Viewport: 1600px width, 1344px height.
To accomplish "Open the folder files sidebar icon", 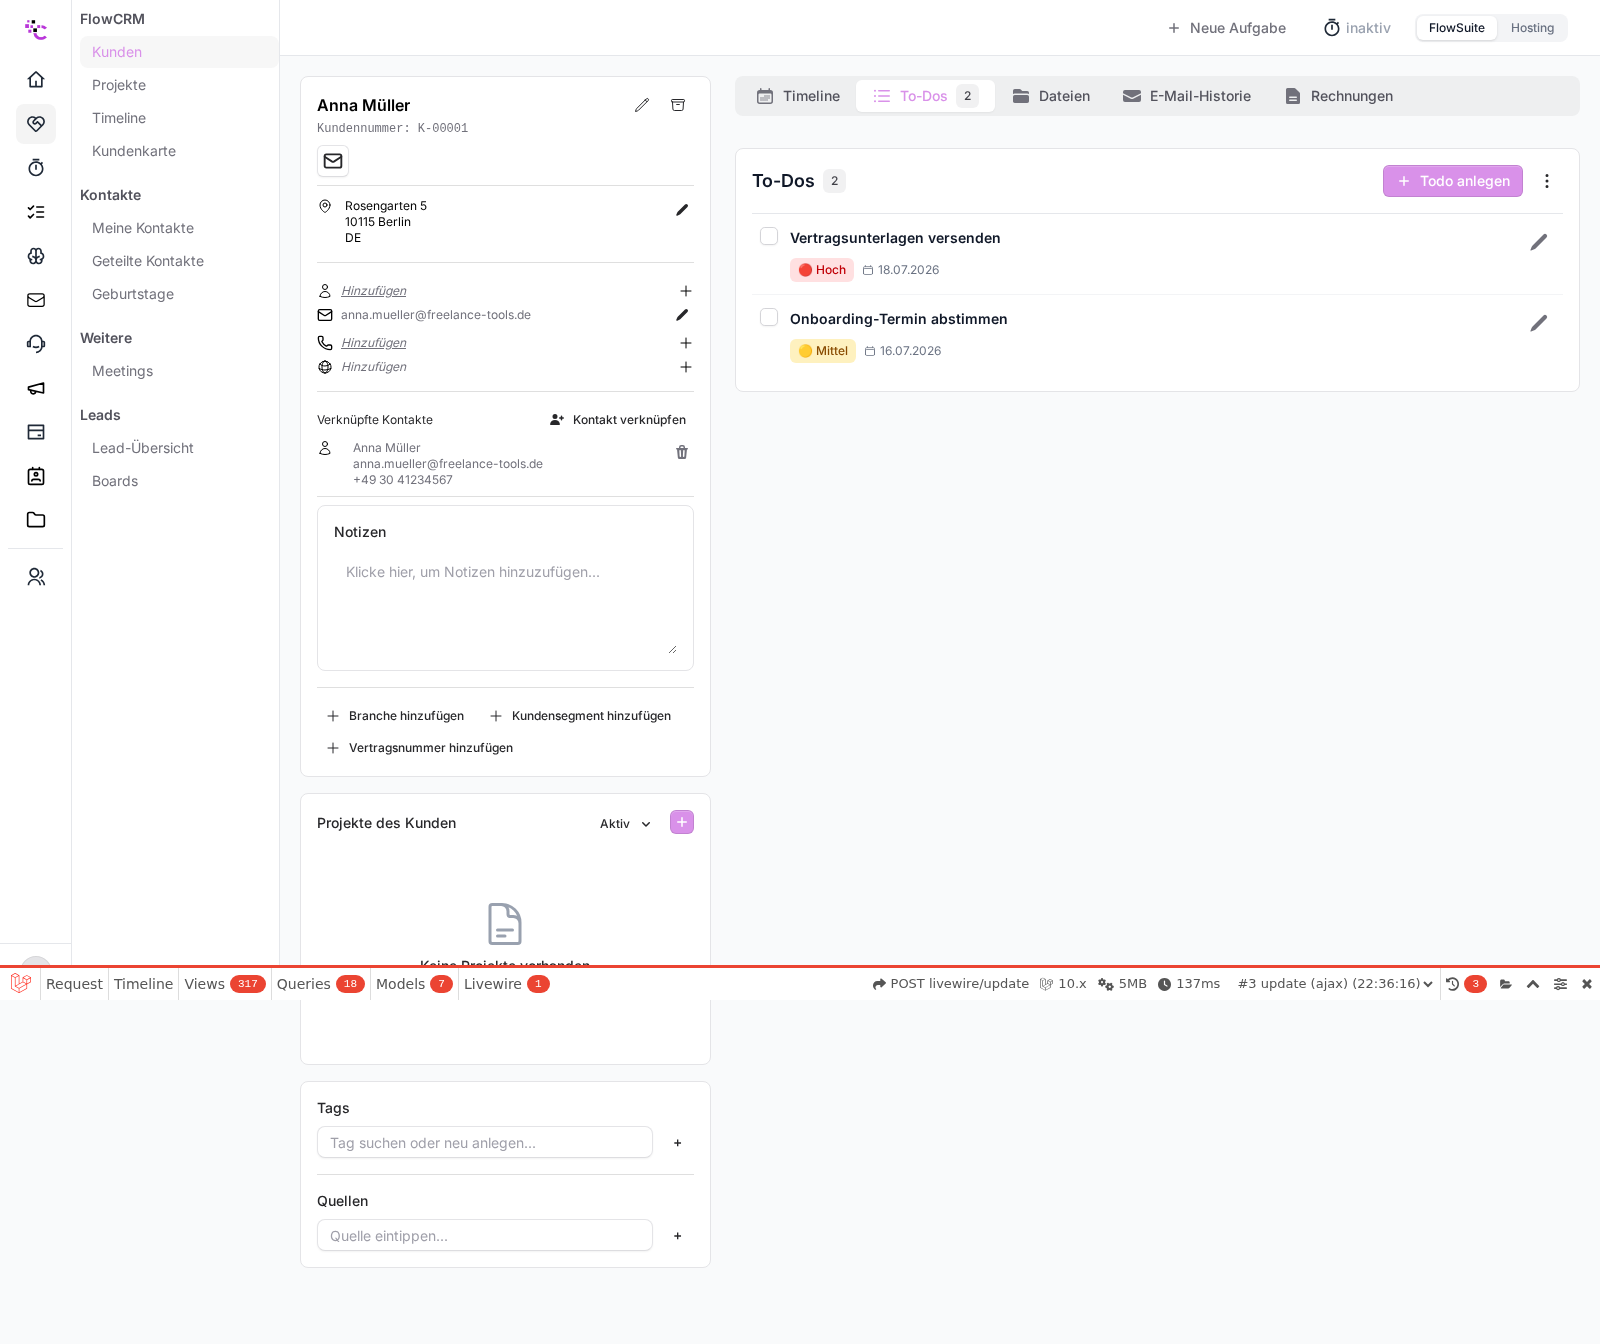I will 36,520.
